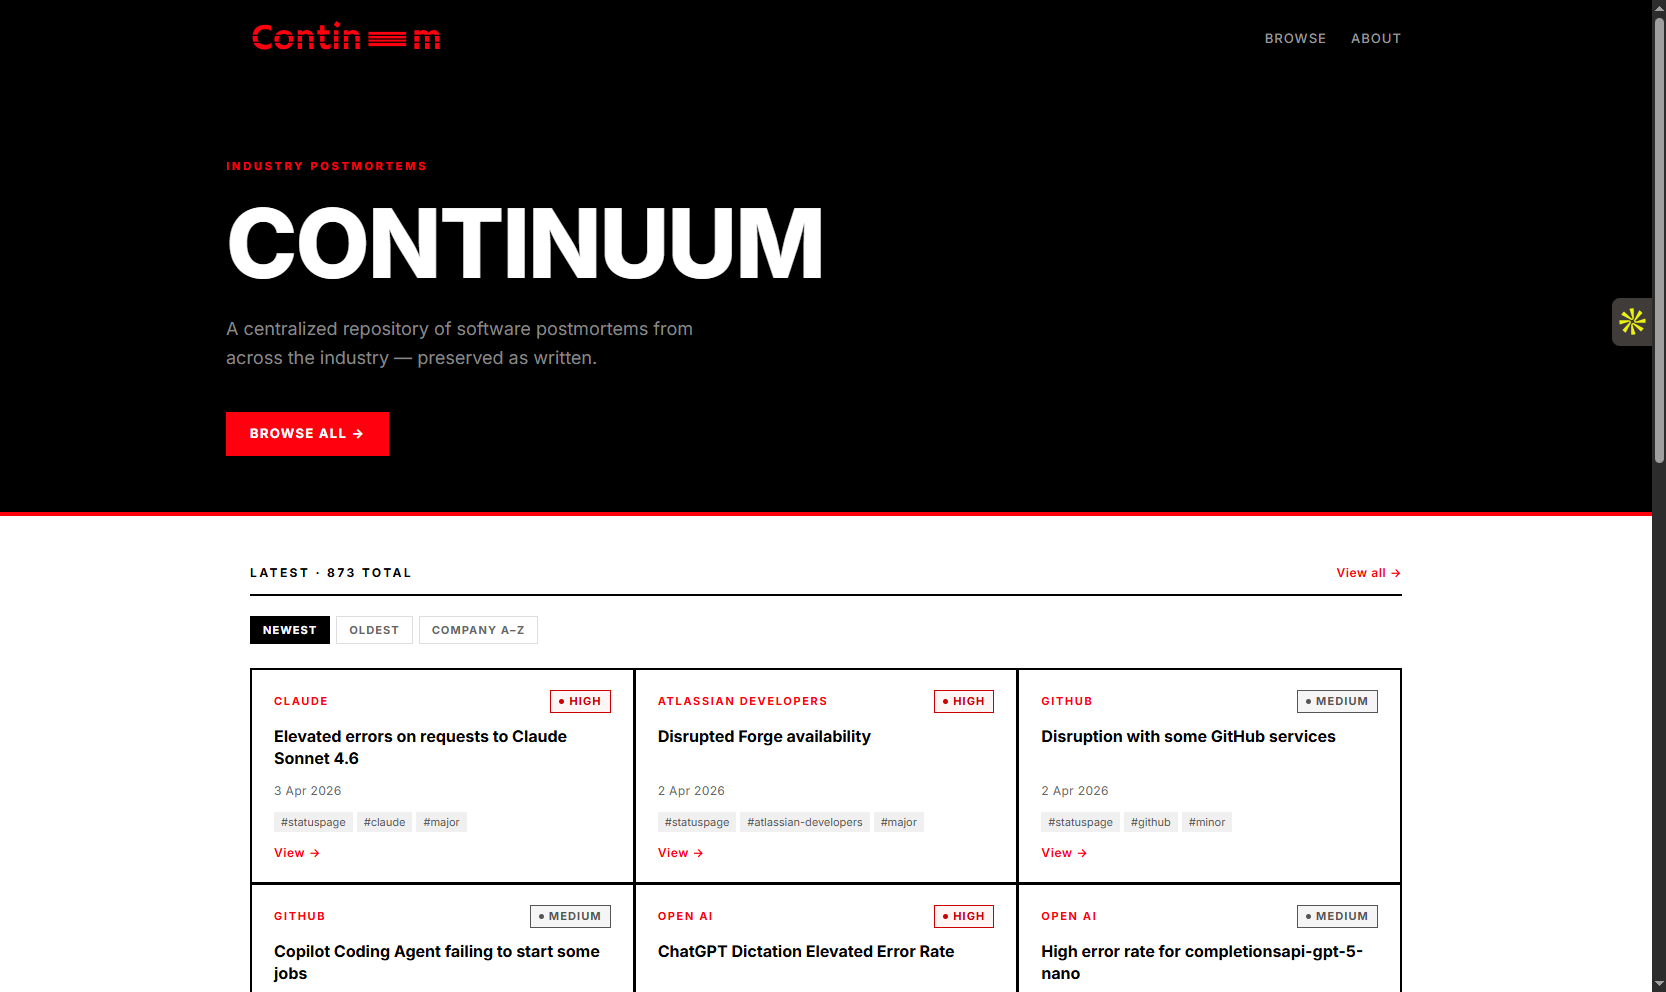Click the MEDIUM severity badge on the GitHub card
Screen dimensions: 1666x992
[1337, 701]
